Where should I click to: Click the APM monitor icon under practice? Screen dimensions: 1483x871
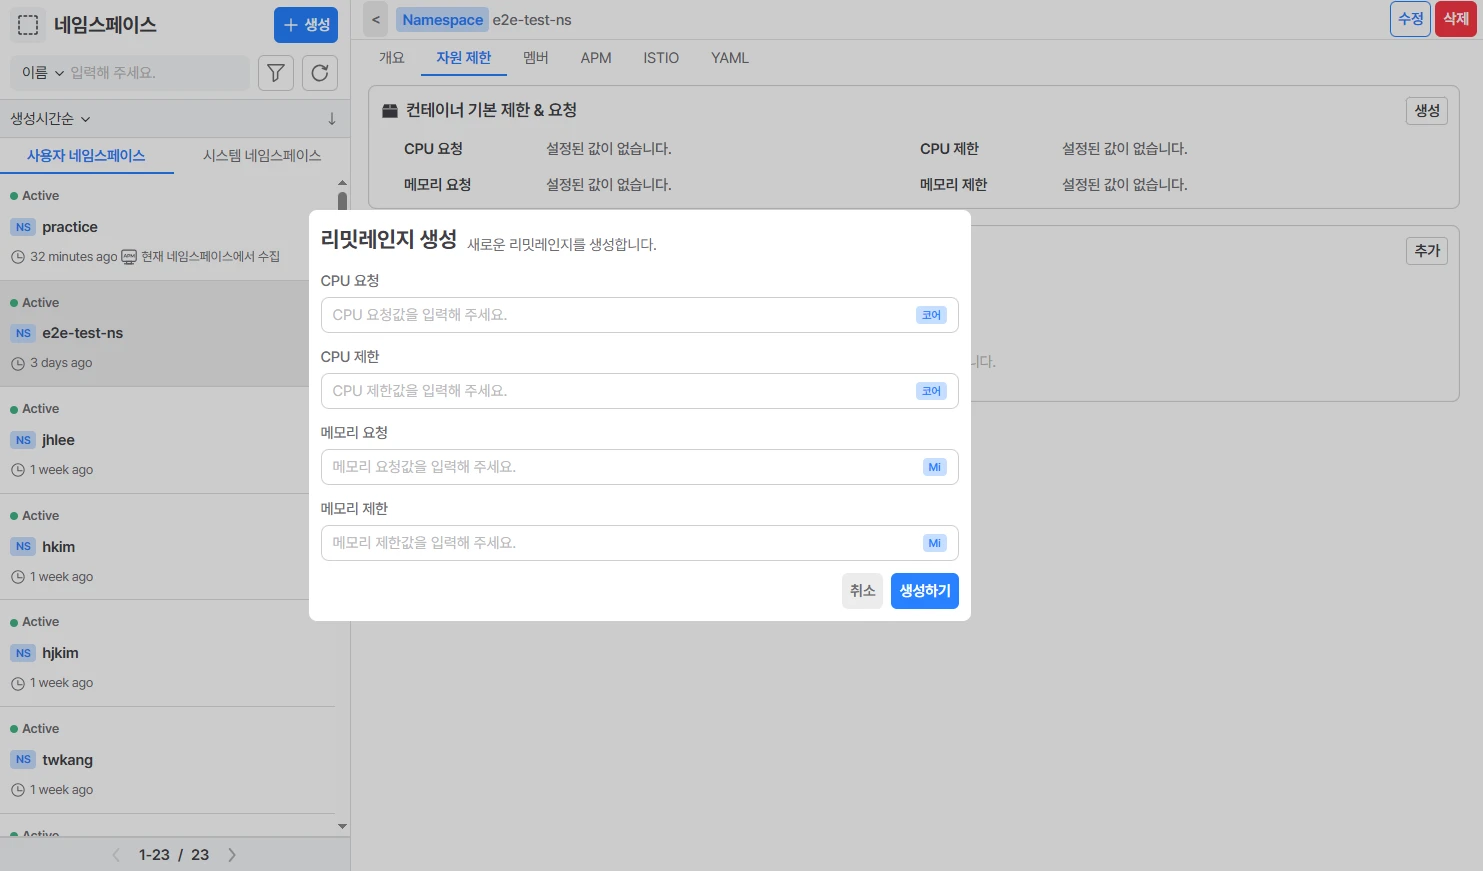129,257
